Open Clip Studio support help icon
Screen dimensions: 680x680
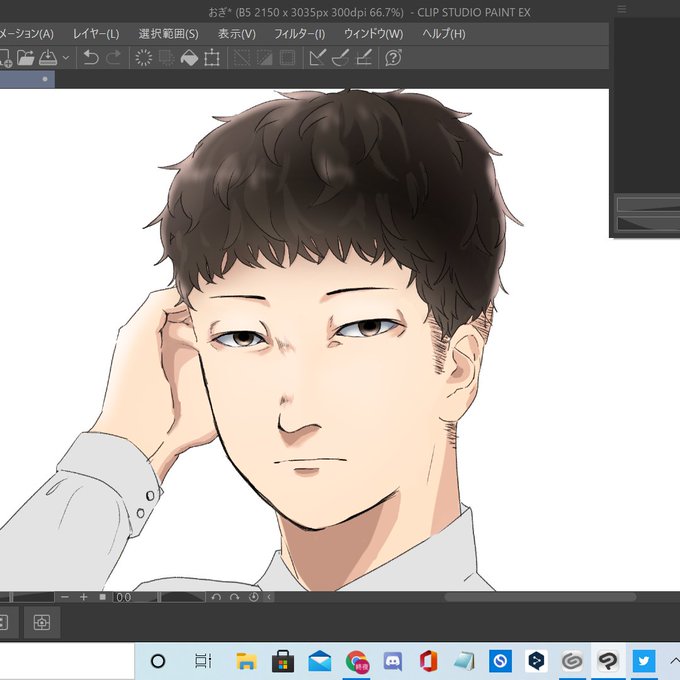[393, 57]
